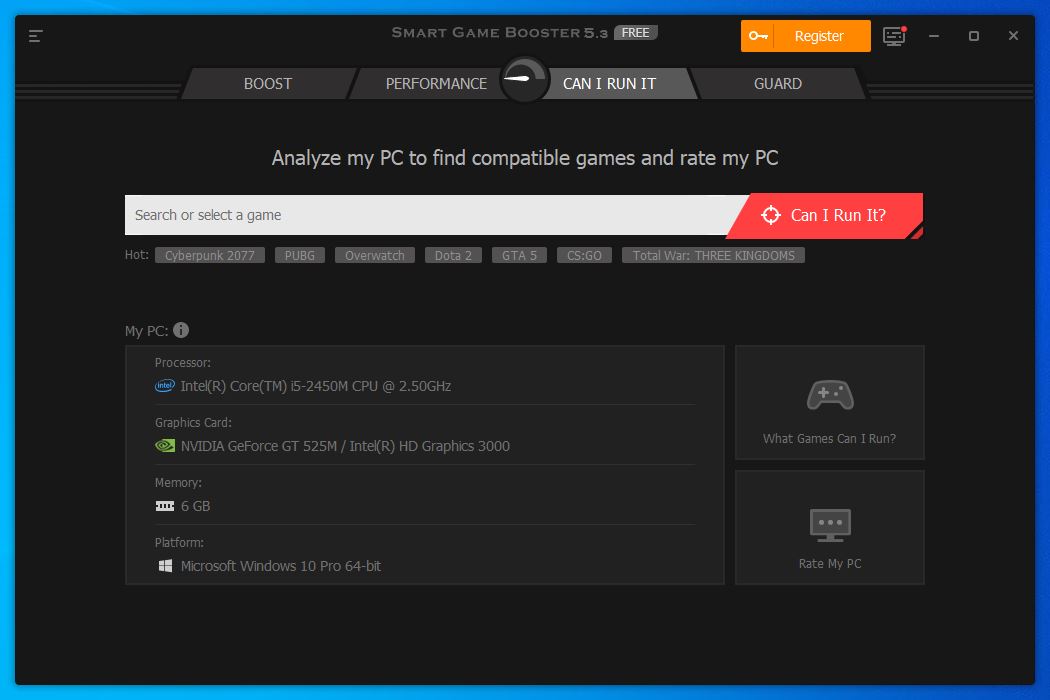The width and height of the screenshot is (1050, 700).
Task: Open the hamburger menu icon
Action: pyautogui.click(x=35, y=36)
